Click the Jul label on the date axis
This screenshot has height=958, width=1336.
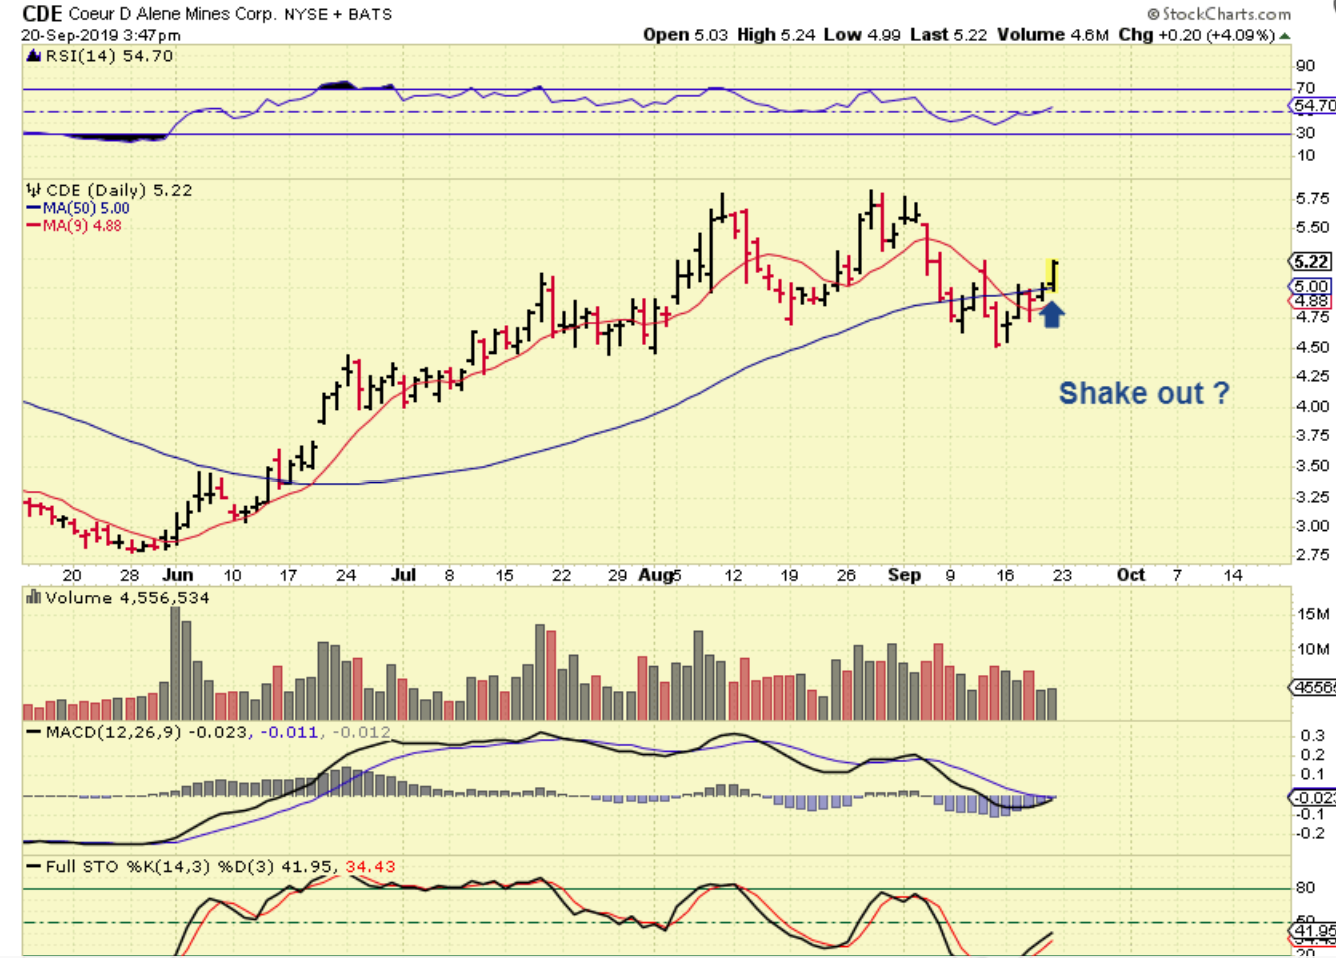pos(403,575)
